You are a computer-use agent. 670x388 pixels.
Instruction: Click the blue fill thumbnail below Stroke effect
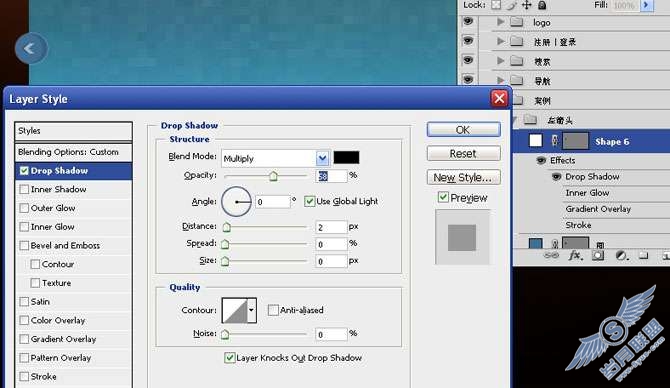click(535, 244)
